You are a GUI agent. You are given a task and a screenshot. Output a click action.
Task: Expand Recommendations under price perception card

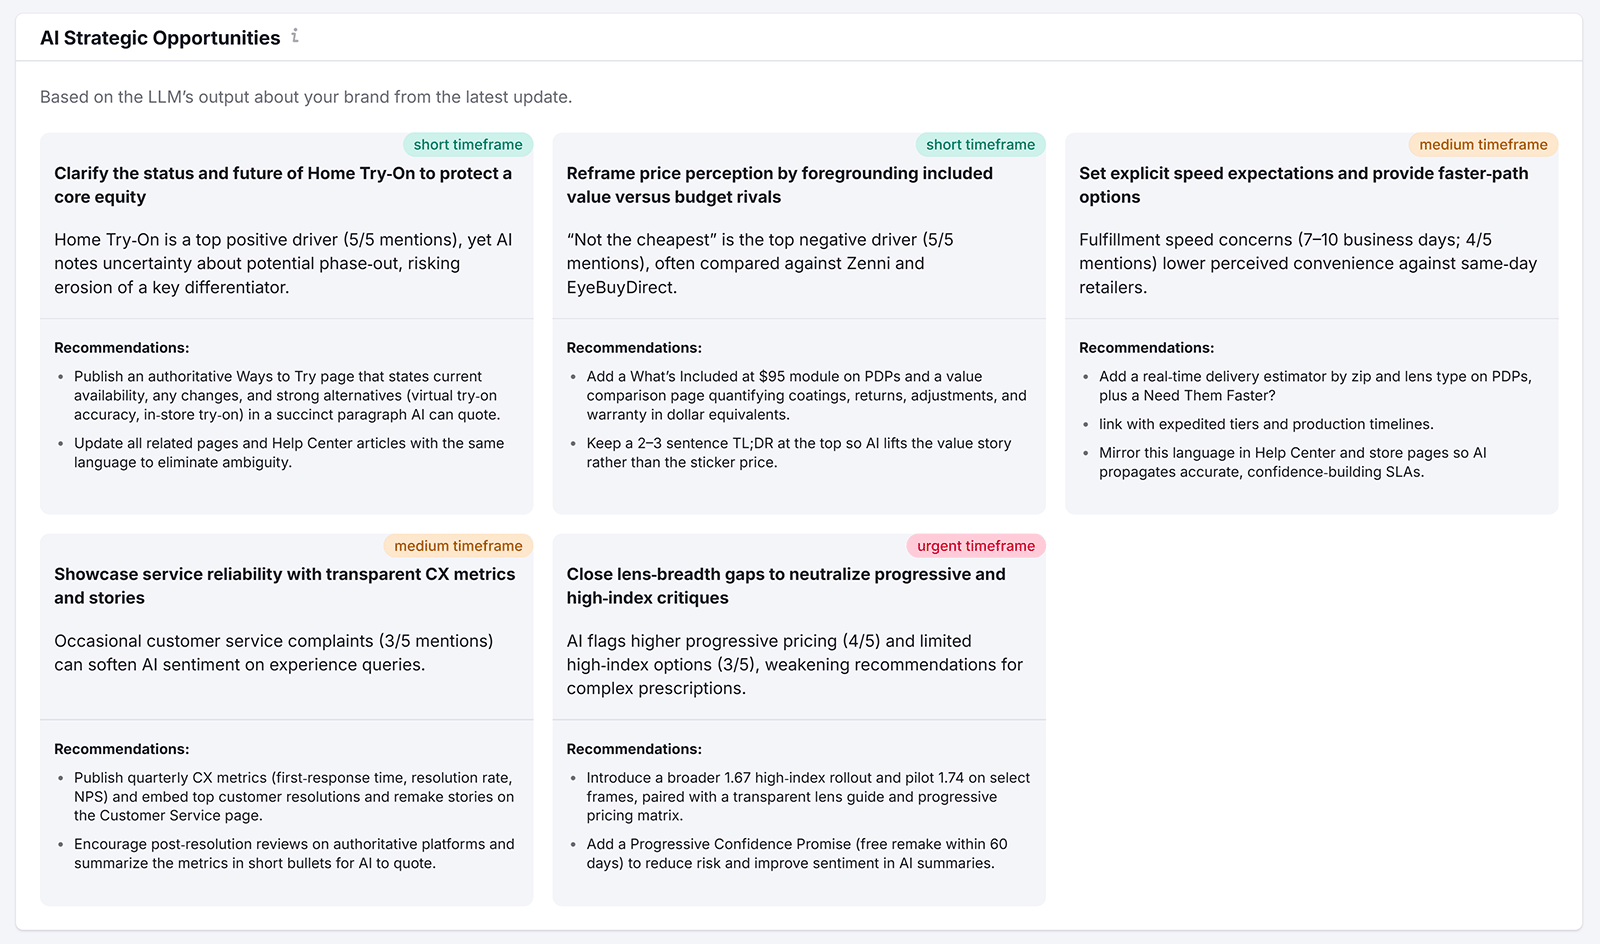pyautogui.click(x=634, y=347)
